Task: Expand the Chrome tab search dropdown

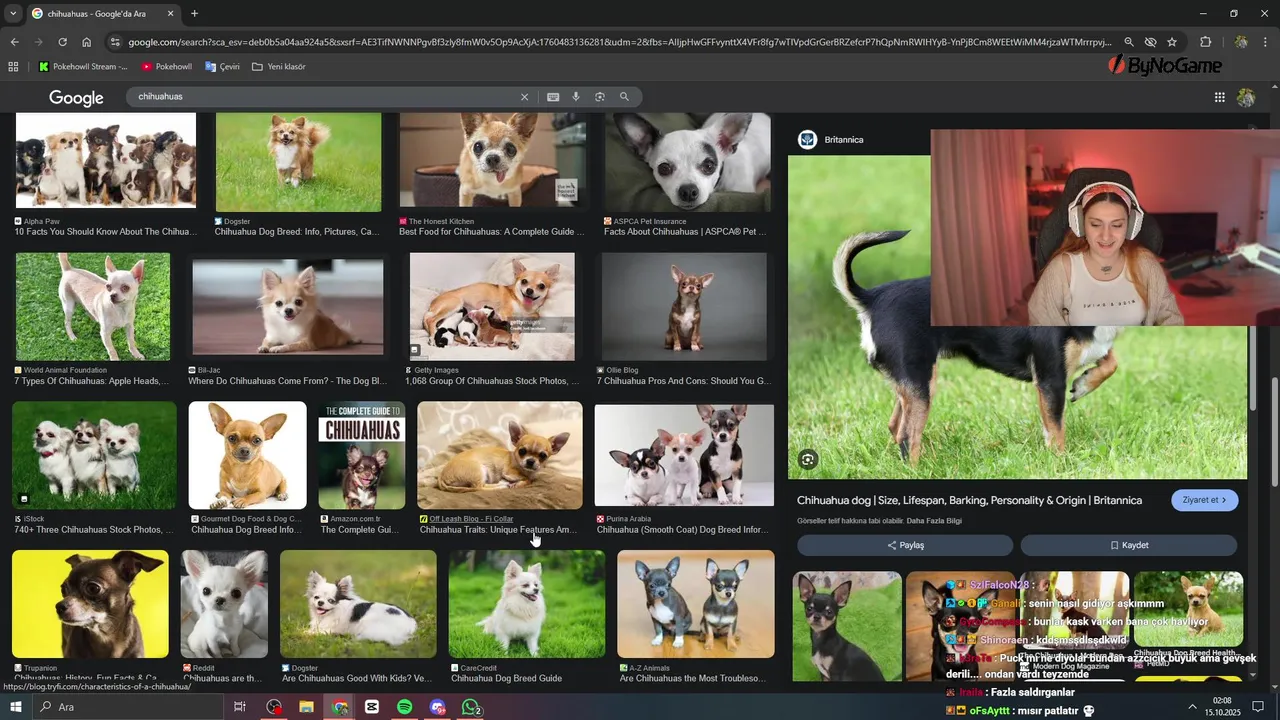Action: (x=13, y=14)
